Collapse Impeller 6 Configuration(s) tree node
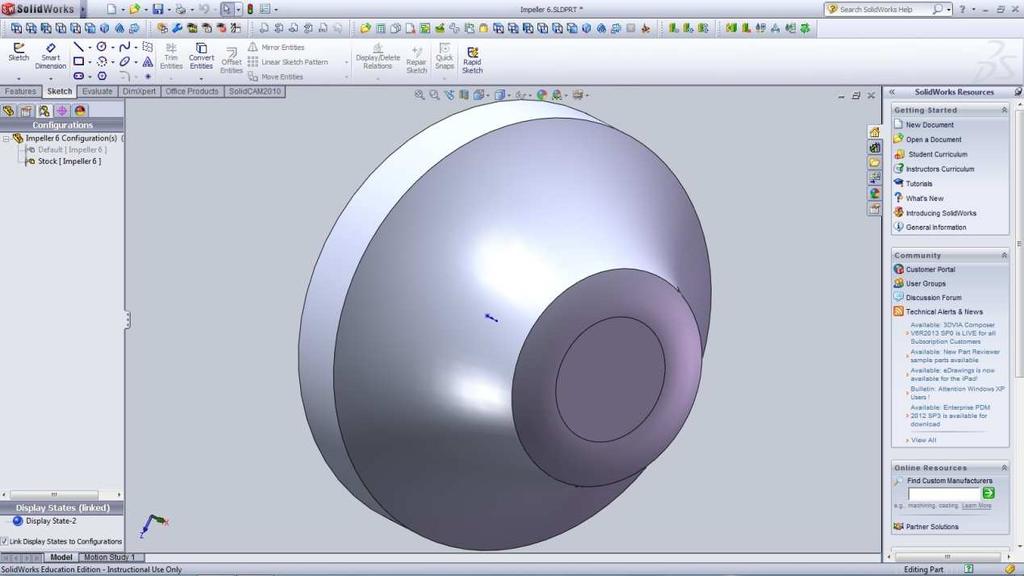Screen dimensions: 1024x576 tap(6, 138)
